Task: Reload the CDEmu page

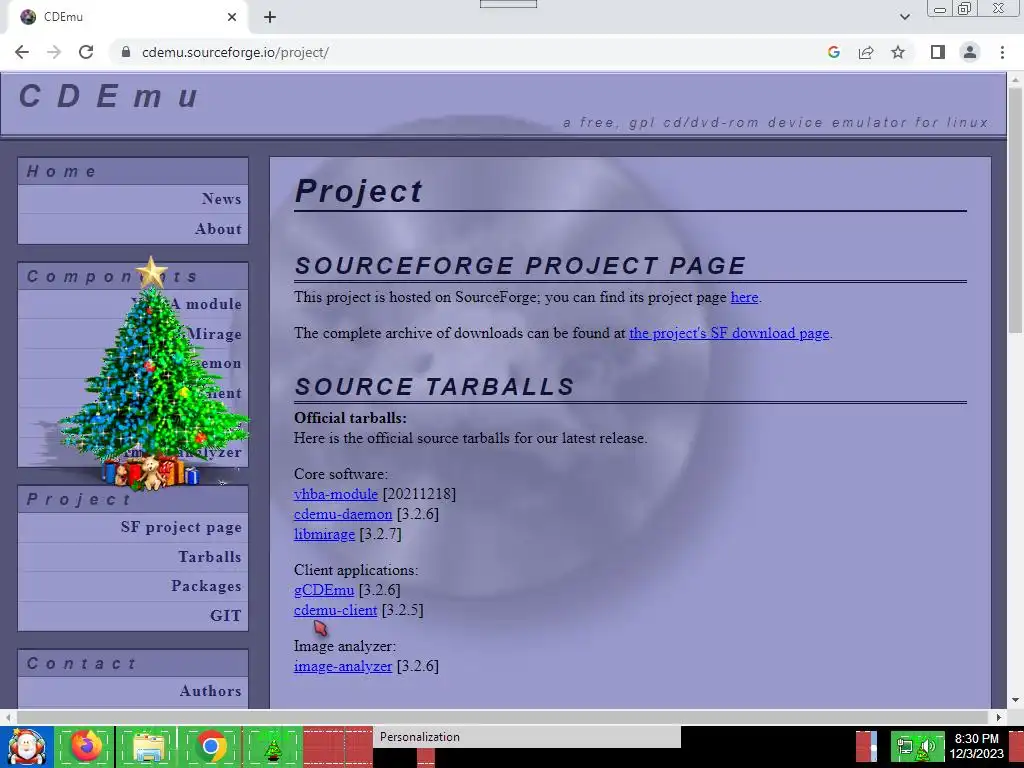Action: pos(86,52)
